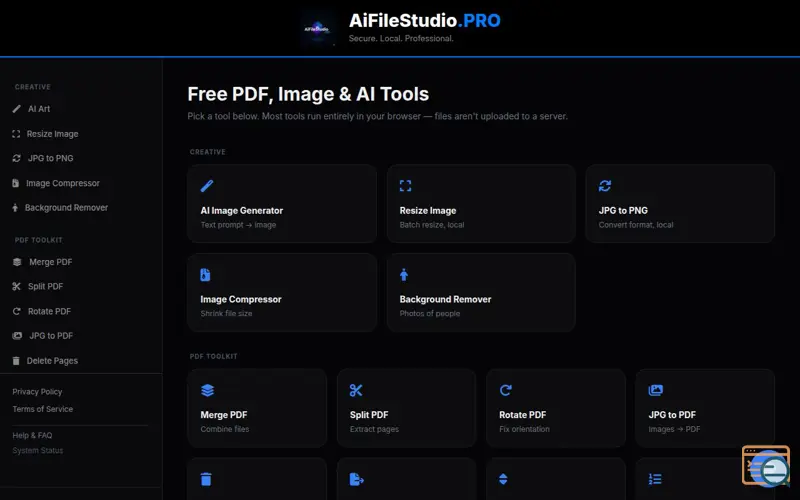Screen dimensions: 800x500
Task: Click the person icon beside sidebar Background Remover
Action: pyautogui.click(x=15, y=208)
